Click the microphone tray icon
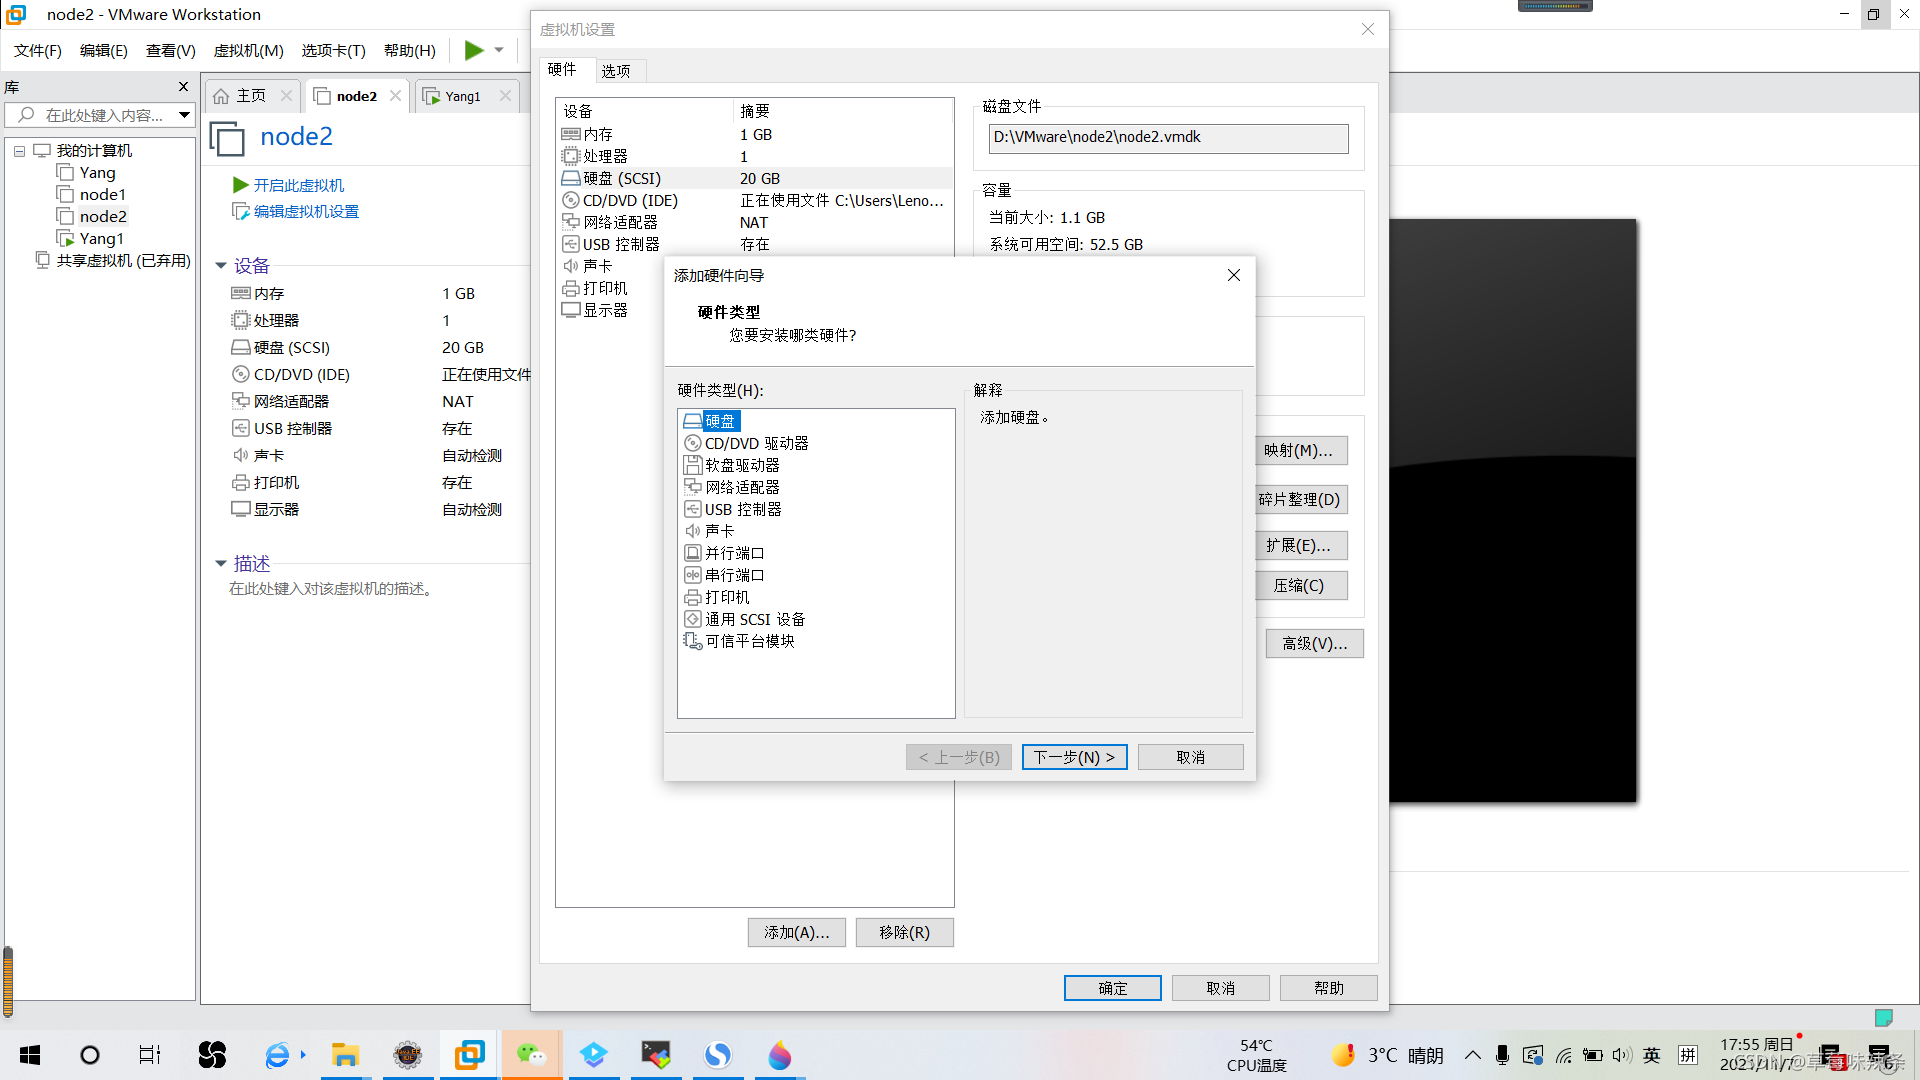This screenshot has height=1080, width=1920. click(x=1502, y=1055)
